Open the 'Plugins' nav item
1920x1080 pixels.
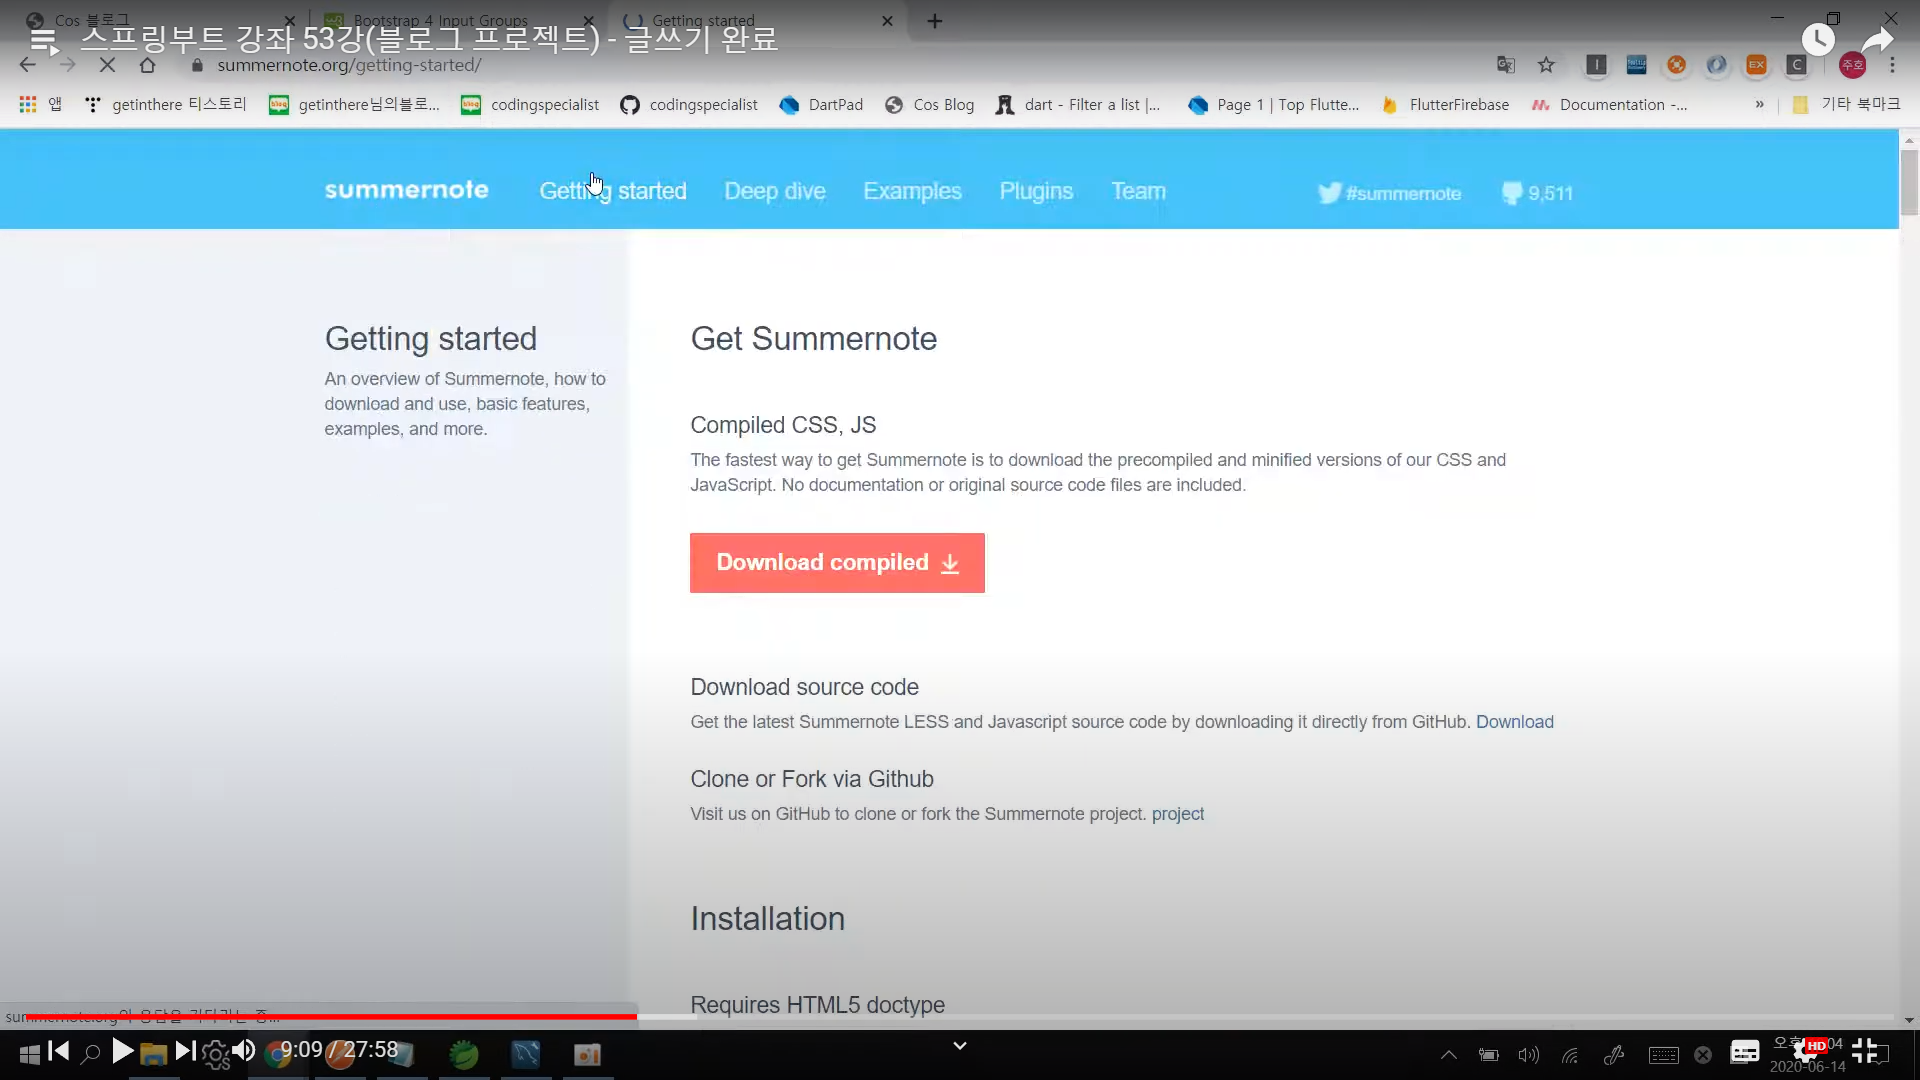point(1036,191)
